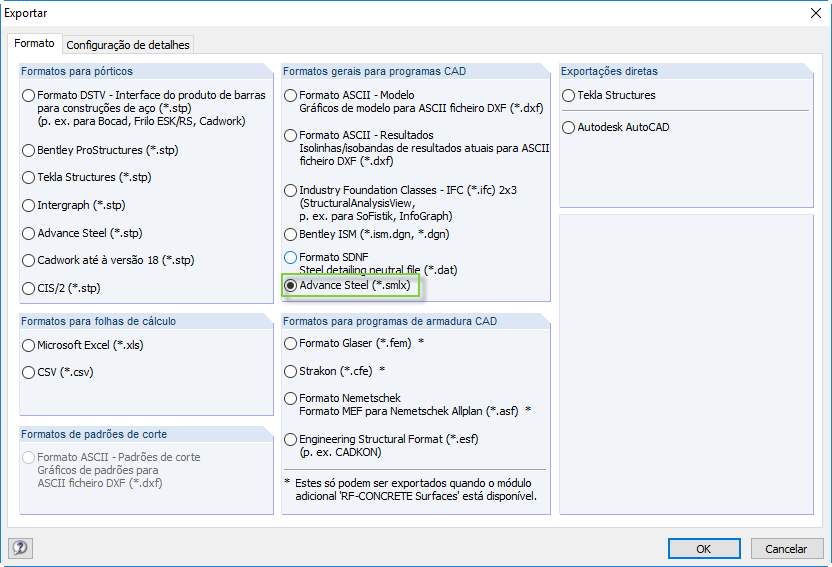Select Tekla Structures (*.stp) format
832x567 pixels.
coord(29,178)
